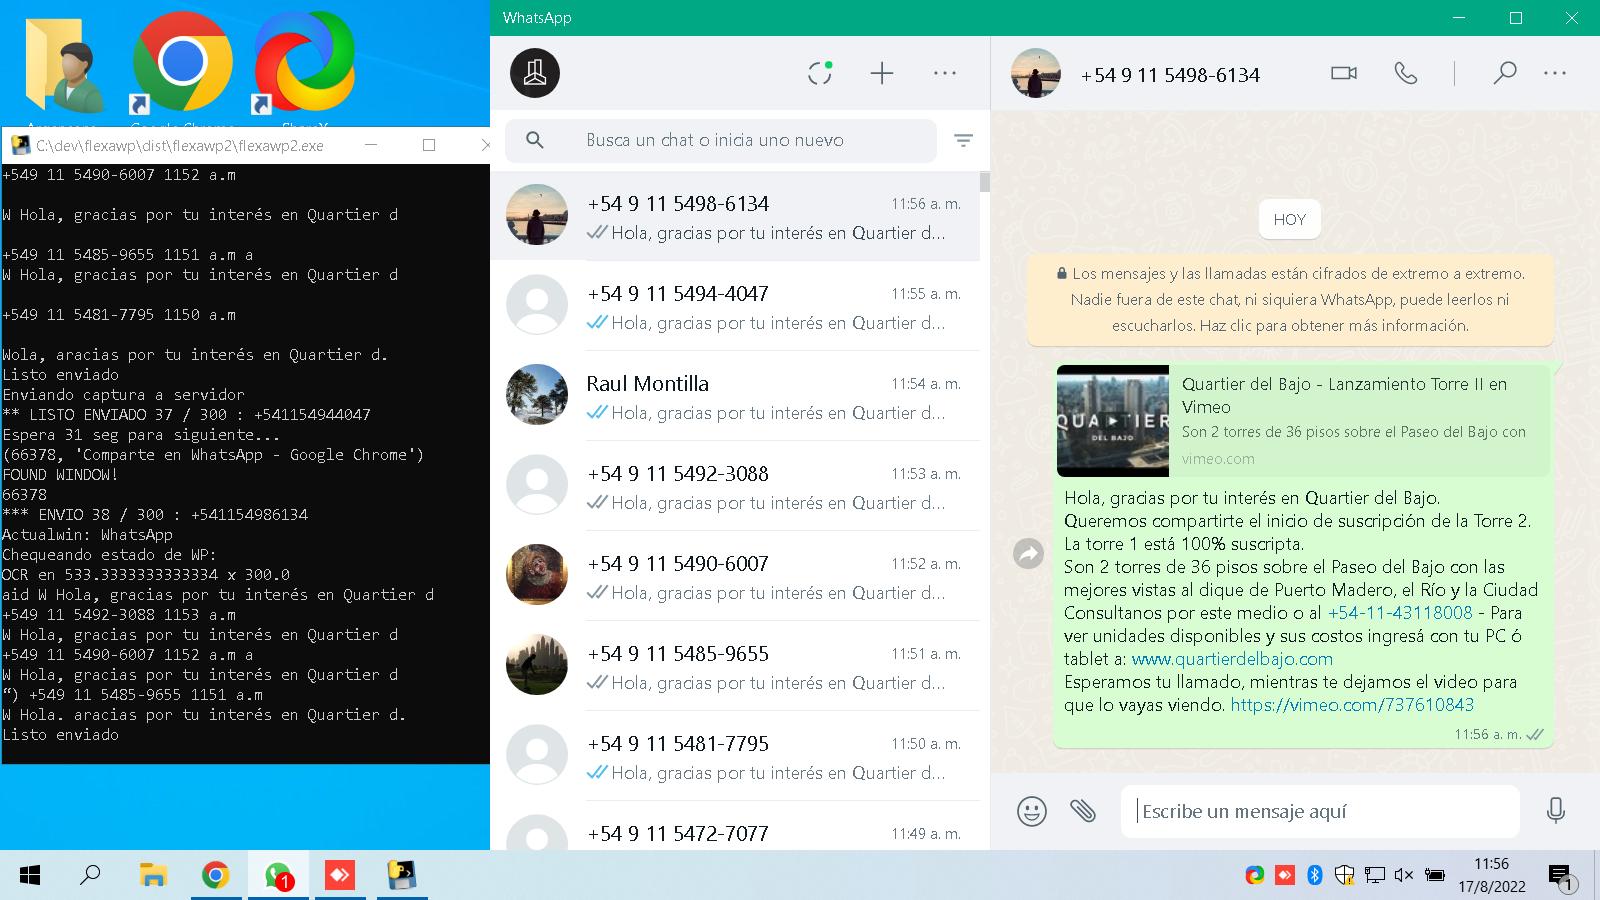
Task: Forward the sent message using arrow icon
Action: click(x=1028, y=553)
